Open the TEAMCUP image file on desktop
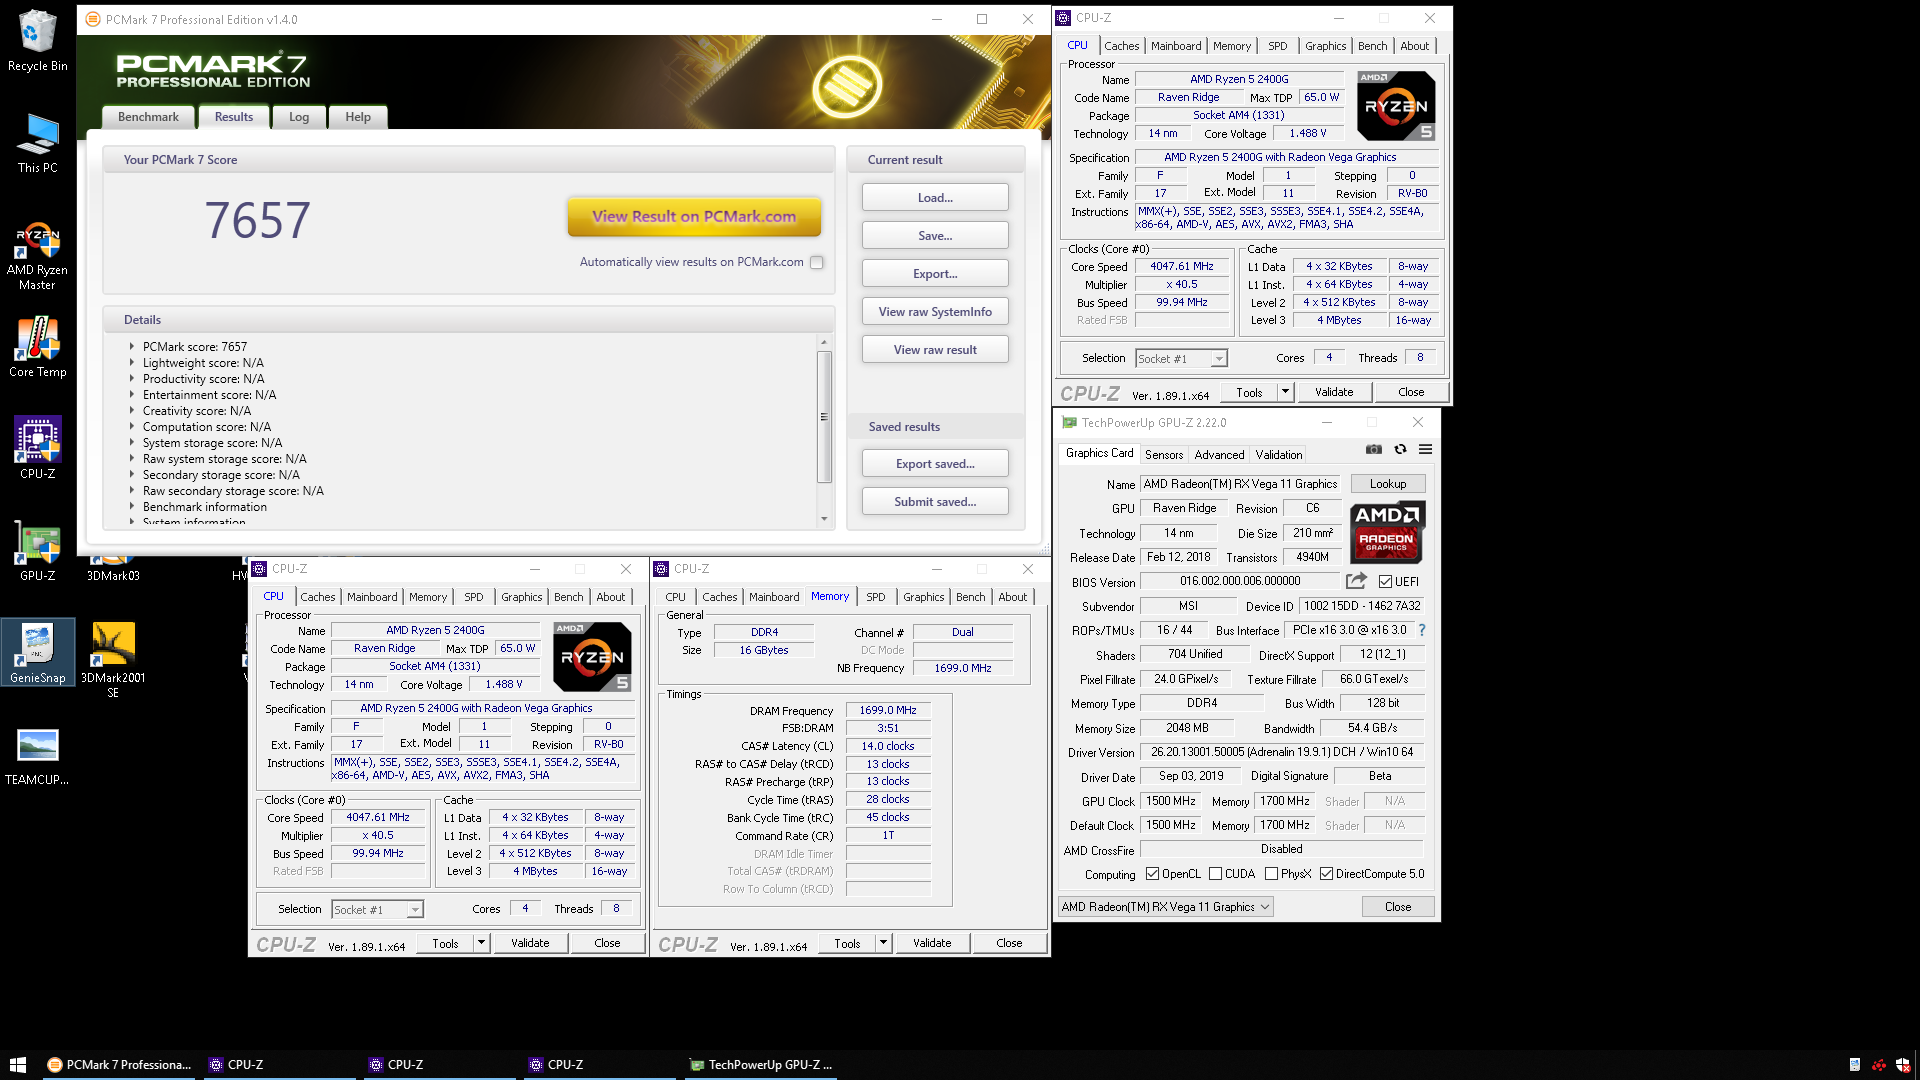 click(x=37, y=757)
